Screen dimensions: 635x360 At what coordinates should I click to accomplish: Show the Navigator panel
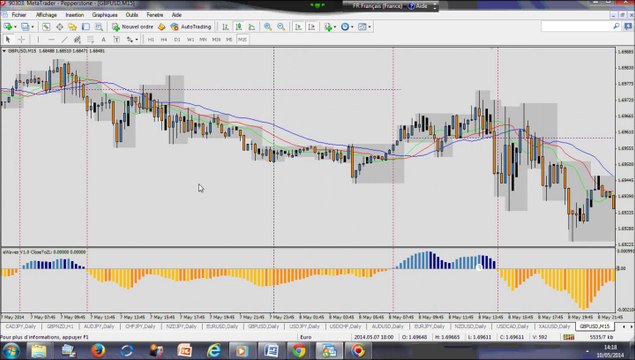[72, 27]
